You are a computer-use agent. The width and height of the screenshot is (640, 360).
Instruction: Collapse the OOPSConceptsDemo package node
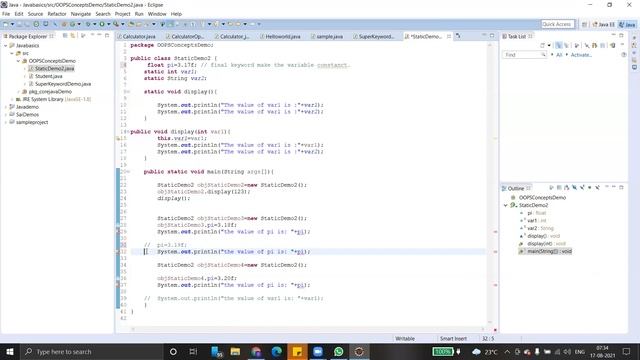click(18, 61)
